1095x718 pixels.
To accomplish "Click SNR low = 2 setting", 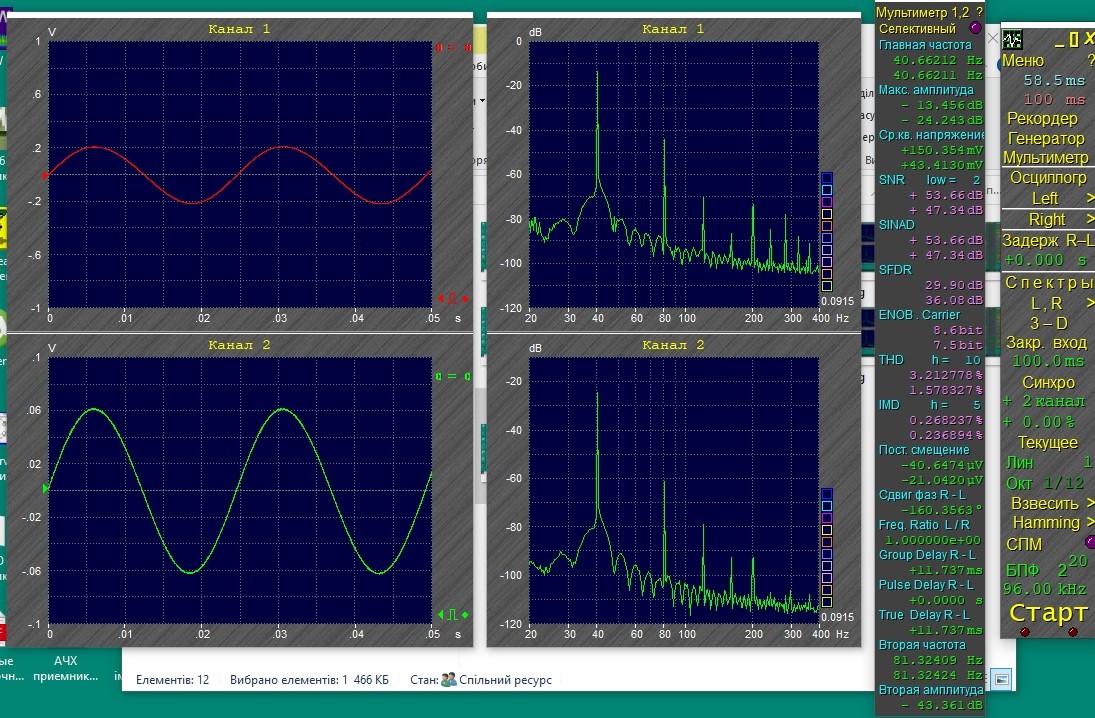I will [953, 180].
